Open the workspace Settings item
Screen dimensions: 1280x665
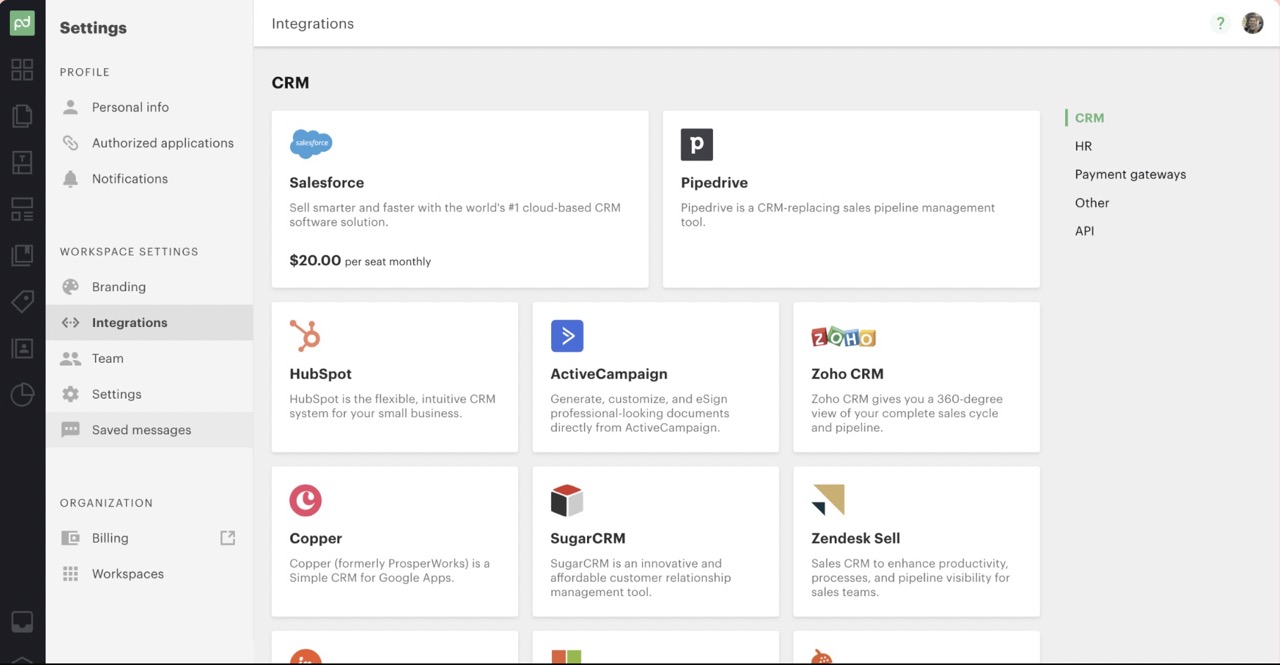point(149,394)
